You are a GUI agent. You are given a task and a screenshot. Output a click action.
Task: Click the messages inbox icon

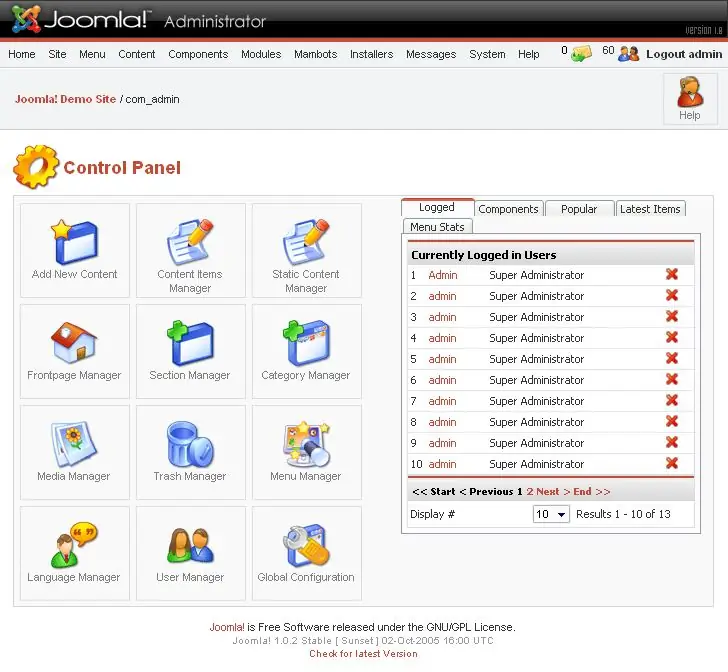coord(581,54)
